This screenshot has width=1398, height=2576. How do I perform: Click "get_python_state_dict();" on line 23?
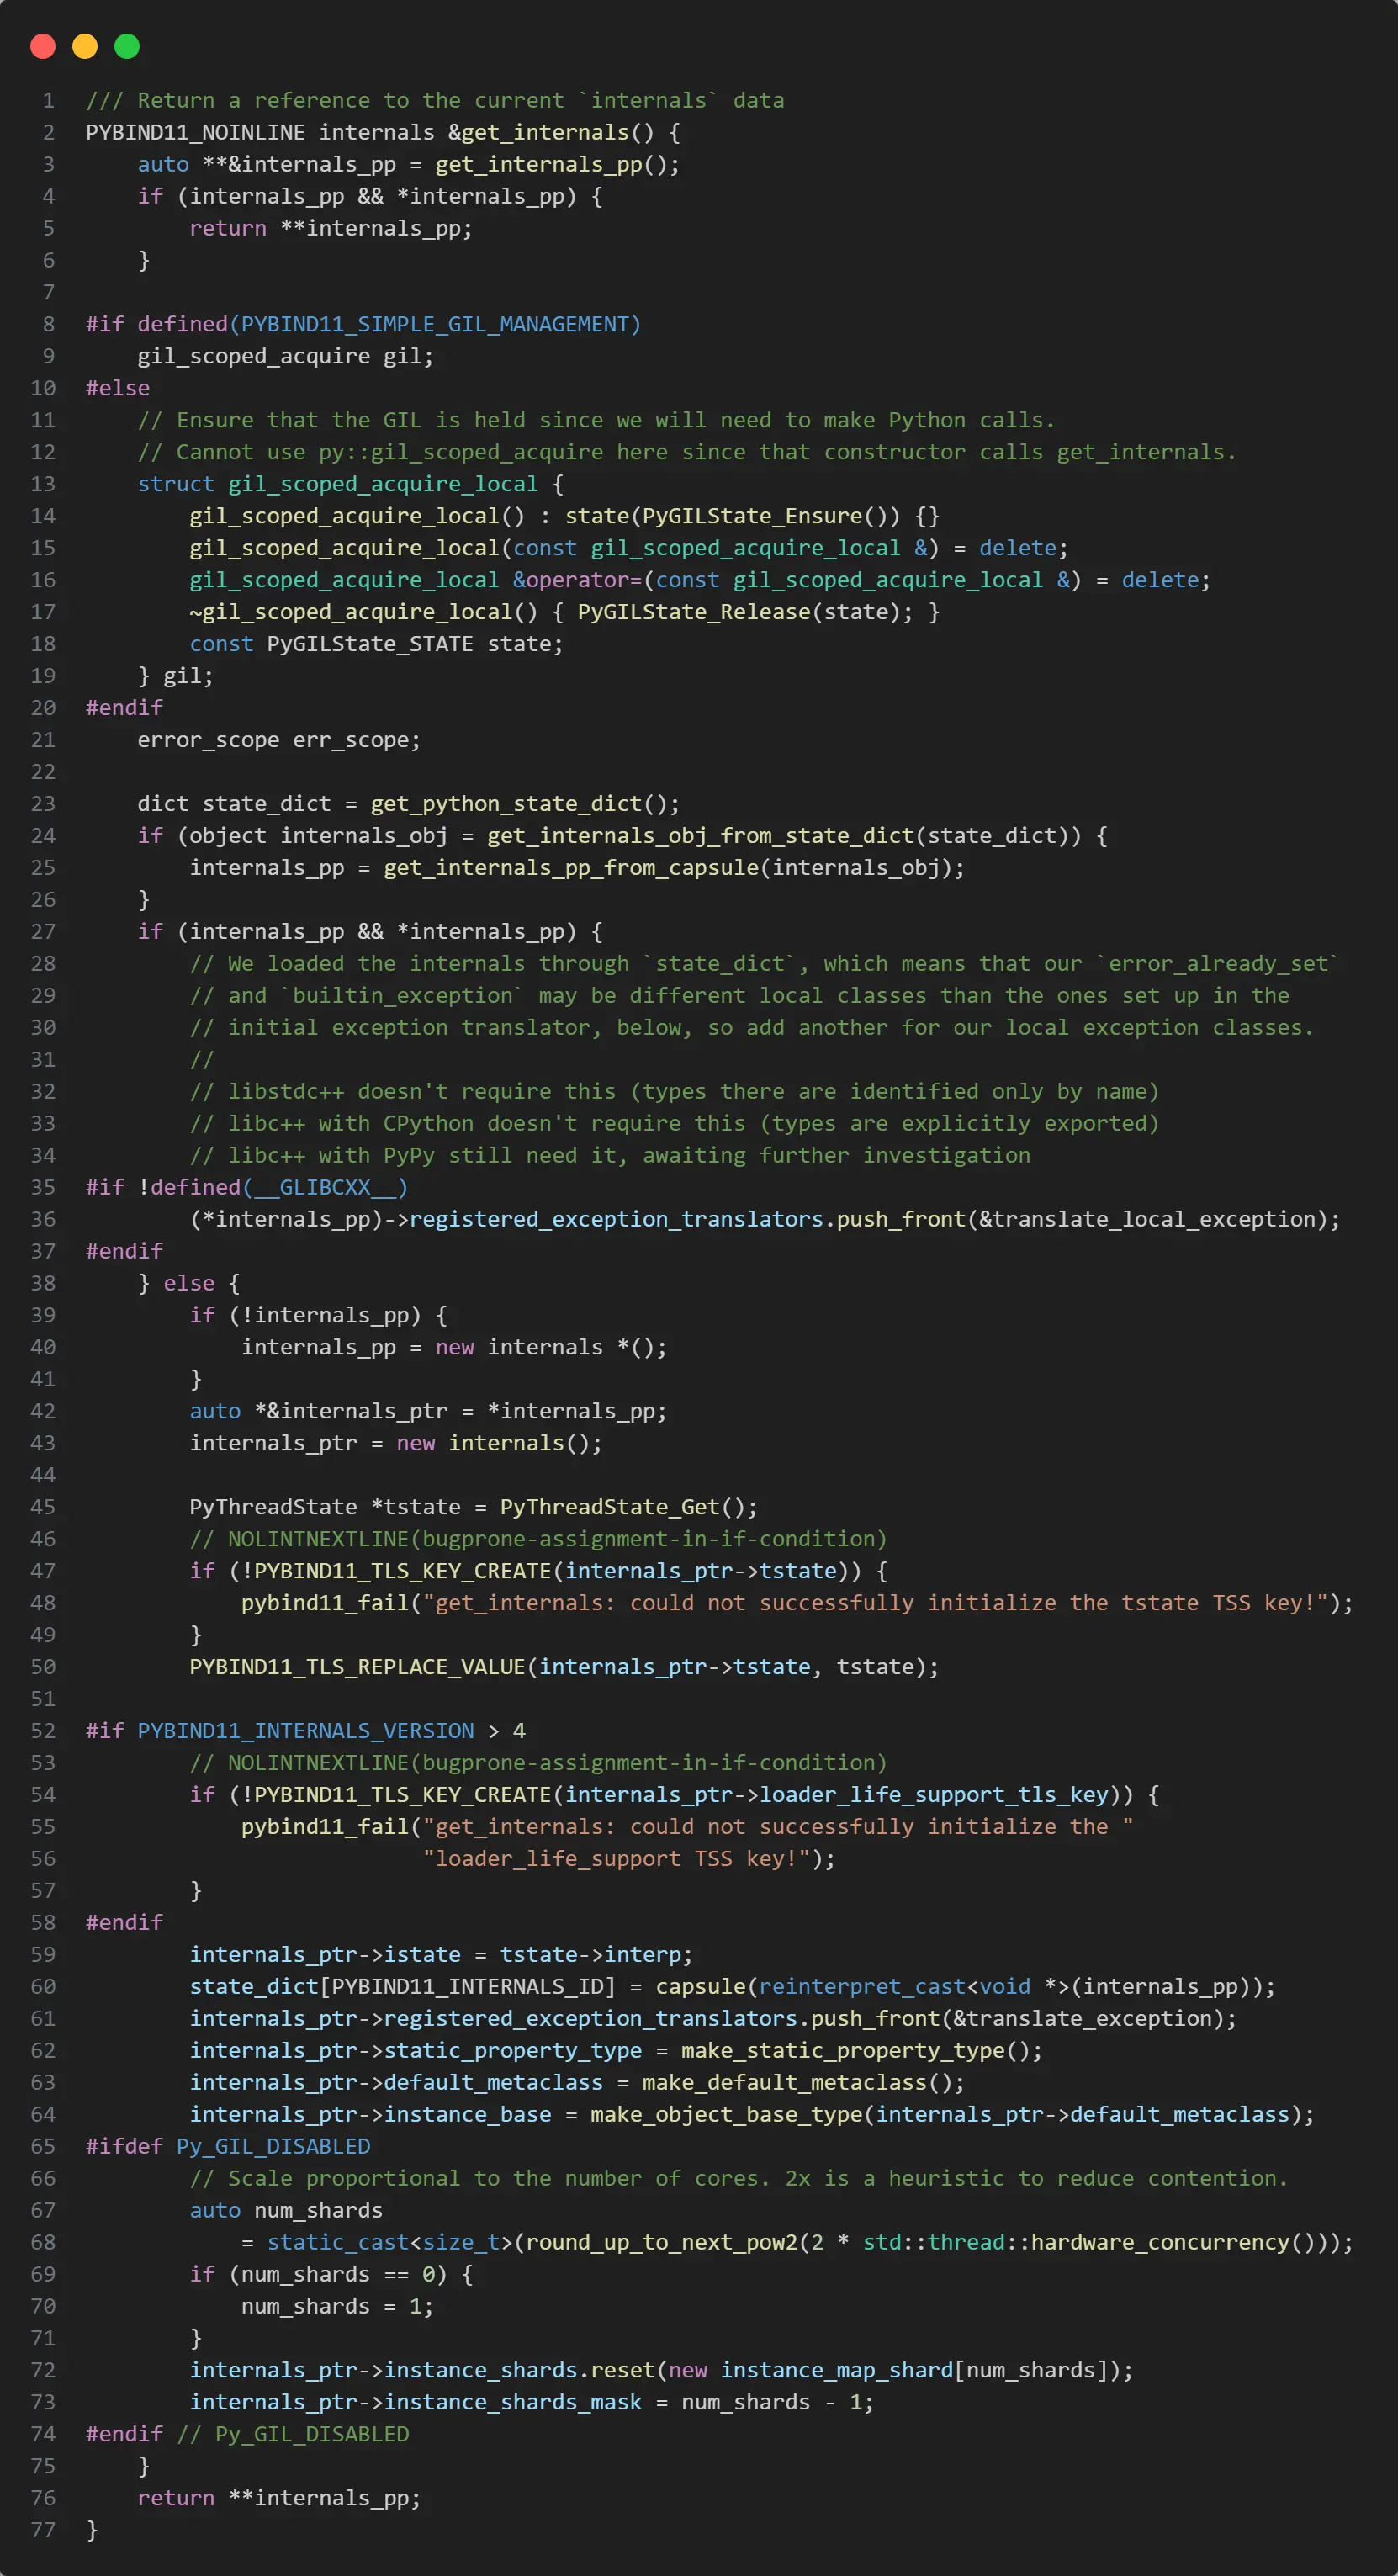click(x=525, y=805)
